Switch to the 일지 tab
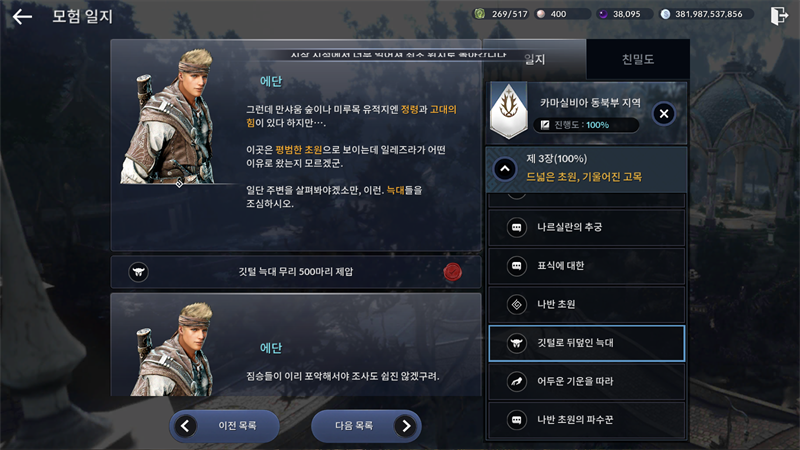The image size is (800, 450). tap(534, 59)
